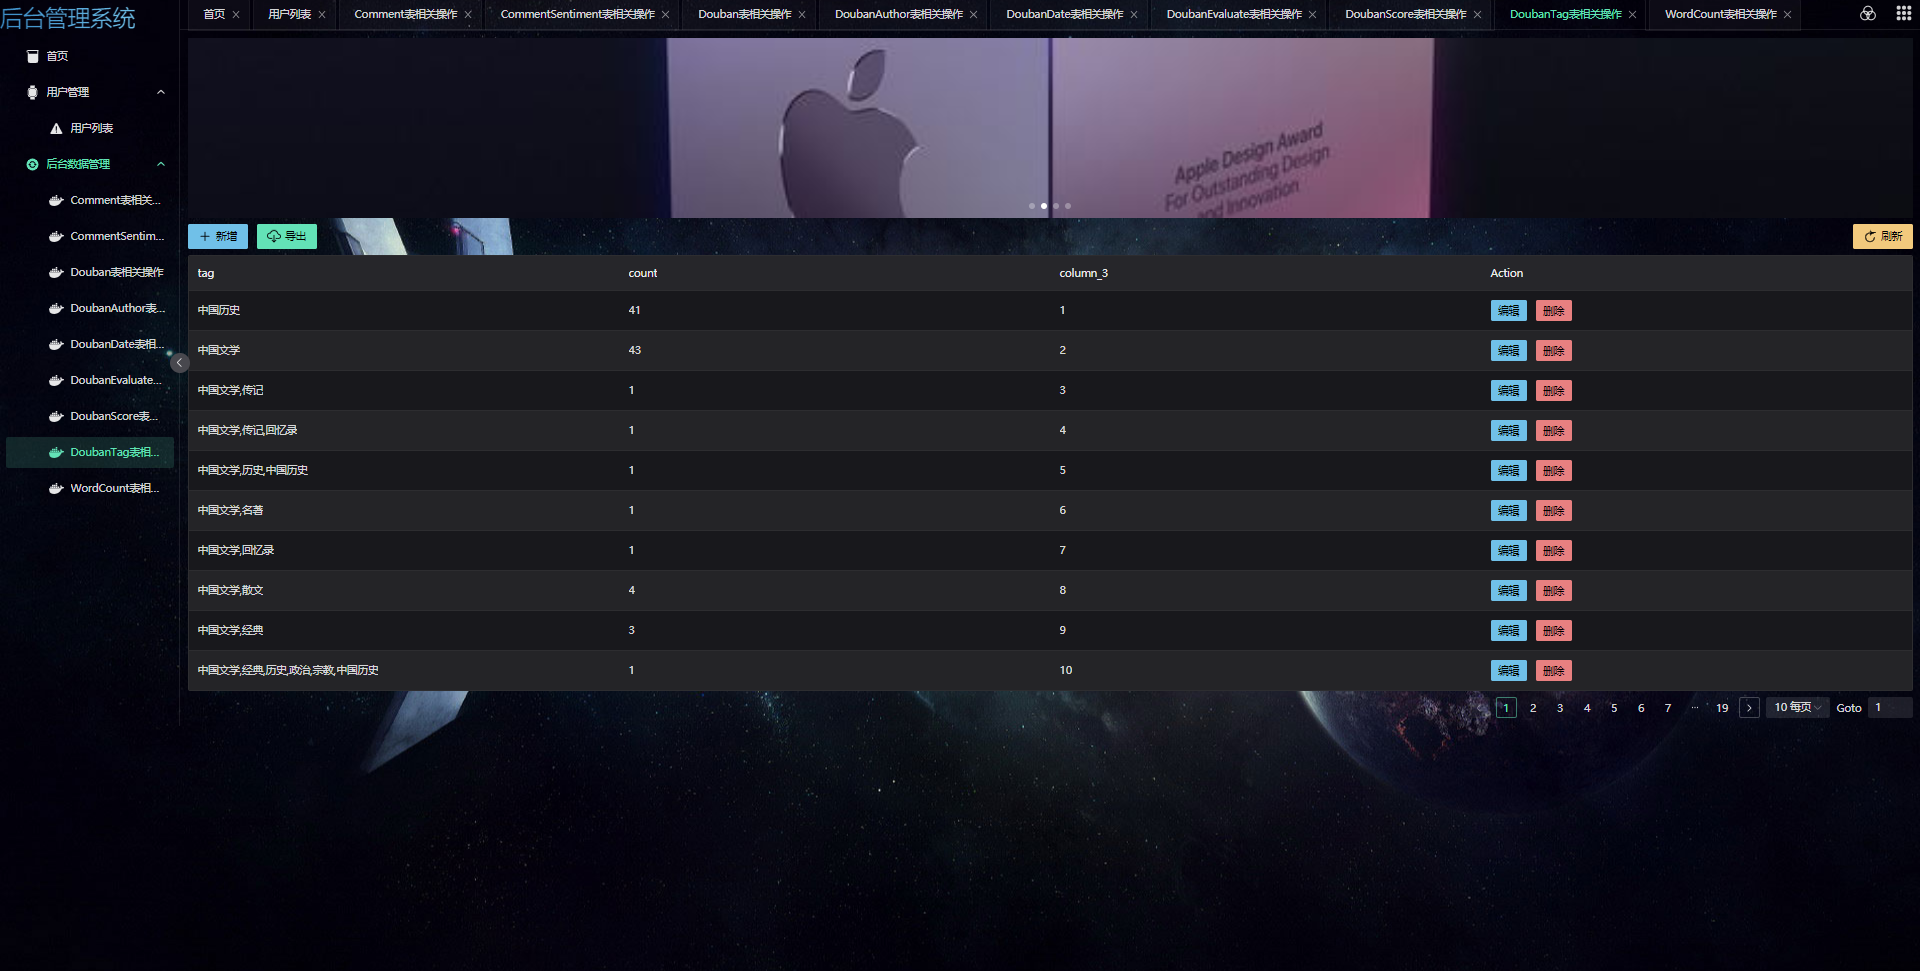
Task: Collapse the sidebar with the arrow handle
Action: point(180,363)
